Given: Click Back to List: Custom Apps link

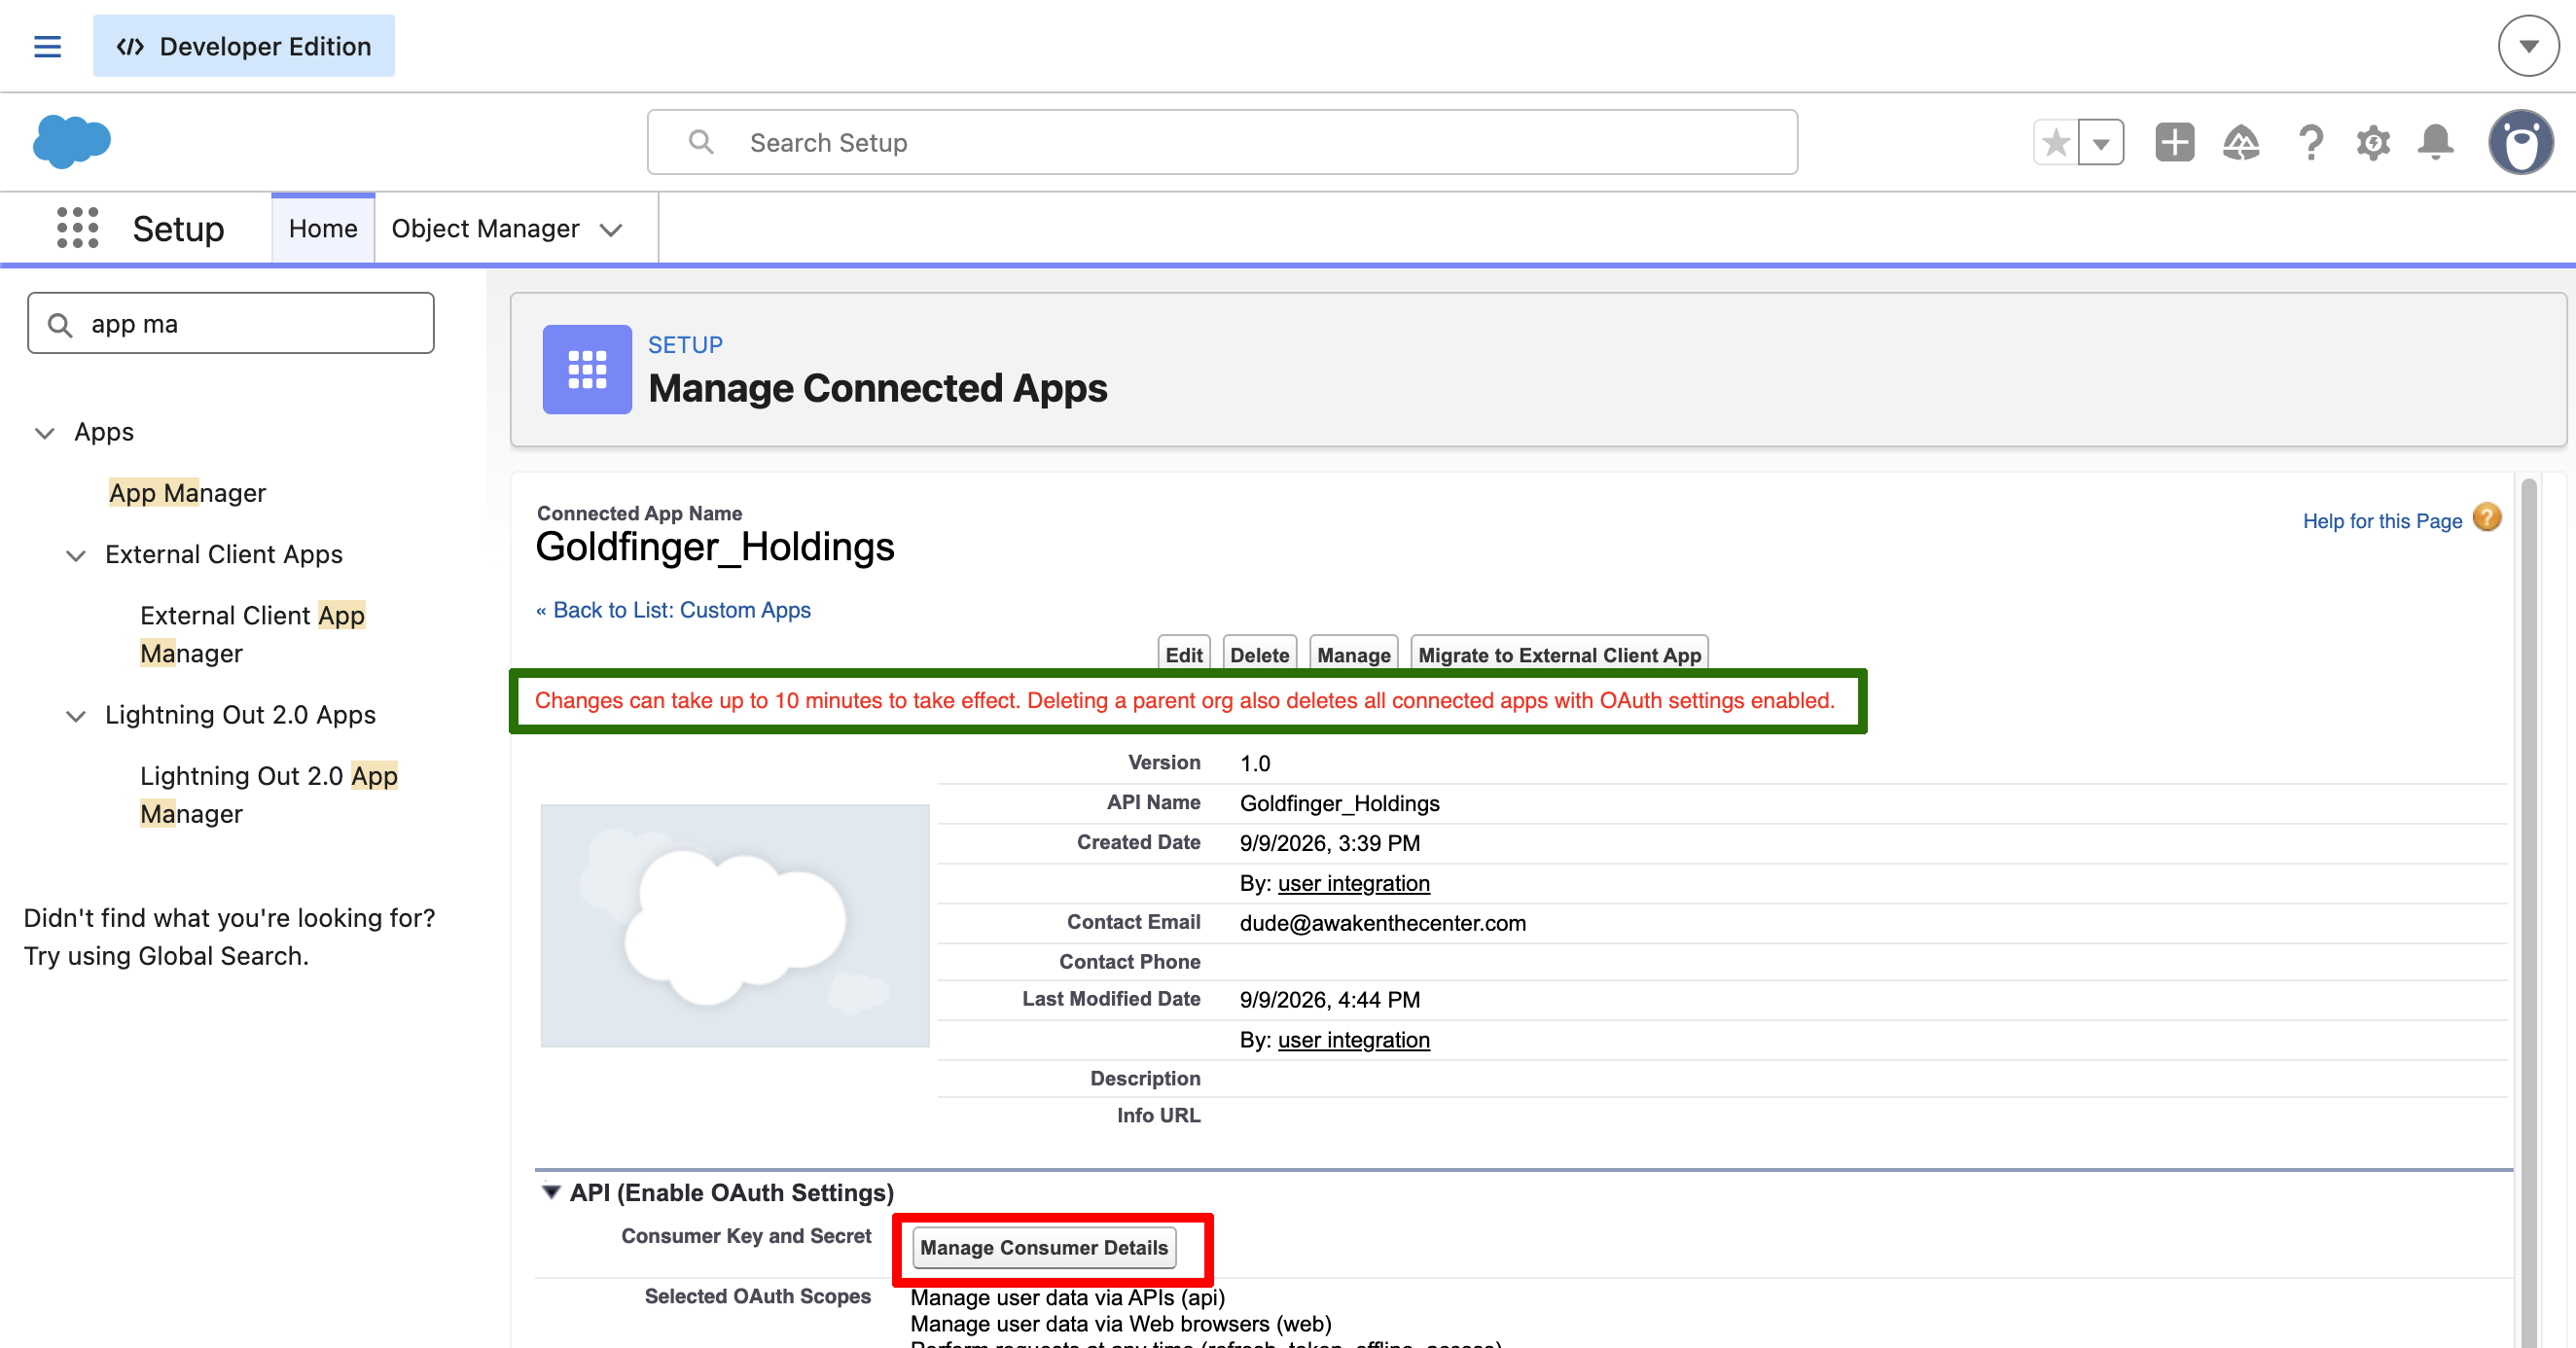Looking at the screenshot, I should pyautogui.click(x=681, y=610).
